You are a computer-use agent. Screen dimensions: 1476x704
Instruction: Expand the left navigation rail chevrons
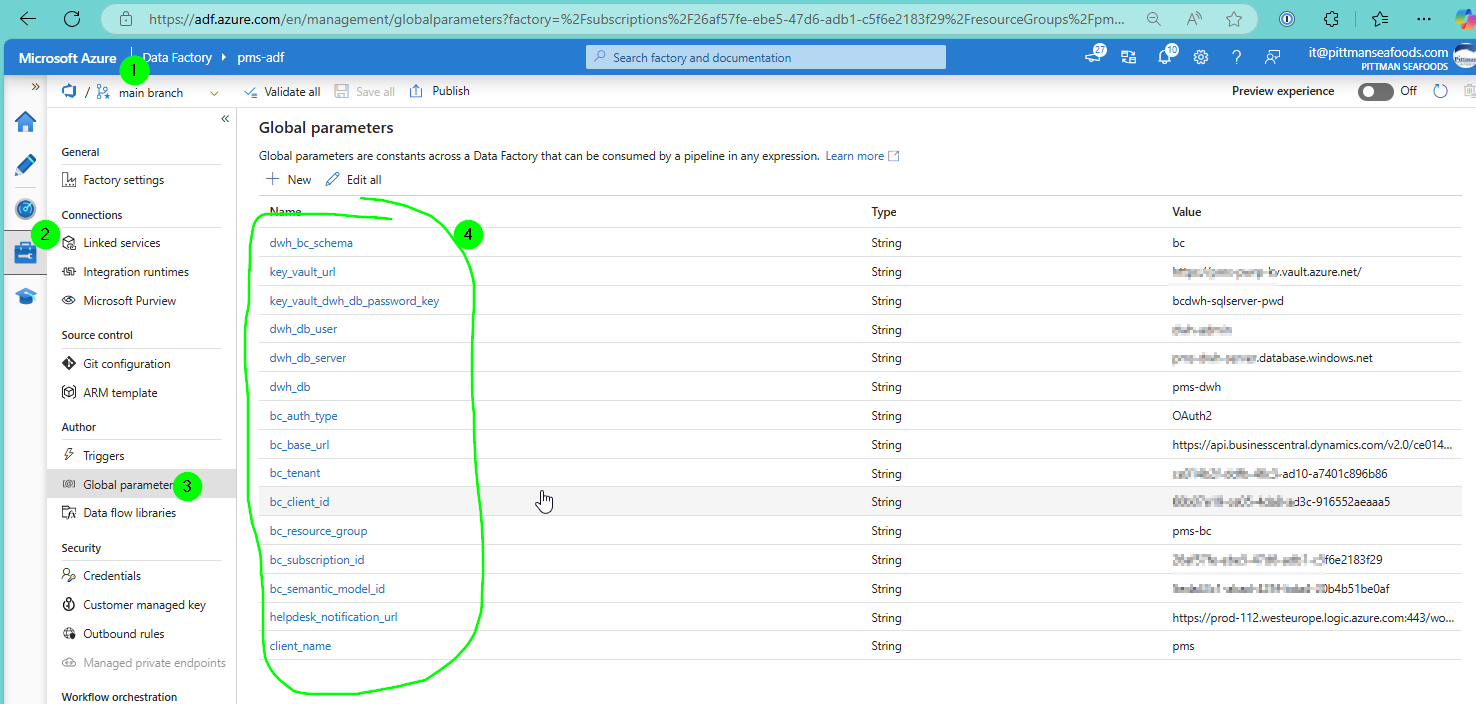coord(35,87)
